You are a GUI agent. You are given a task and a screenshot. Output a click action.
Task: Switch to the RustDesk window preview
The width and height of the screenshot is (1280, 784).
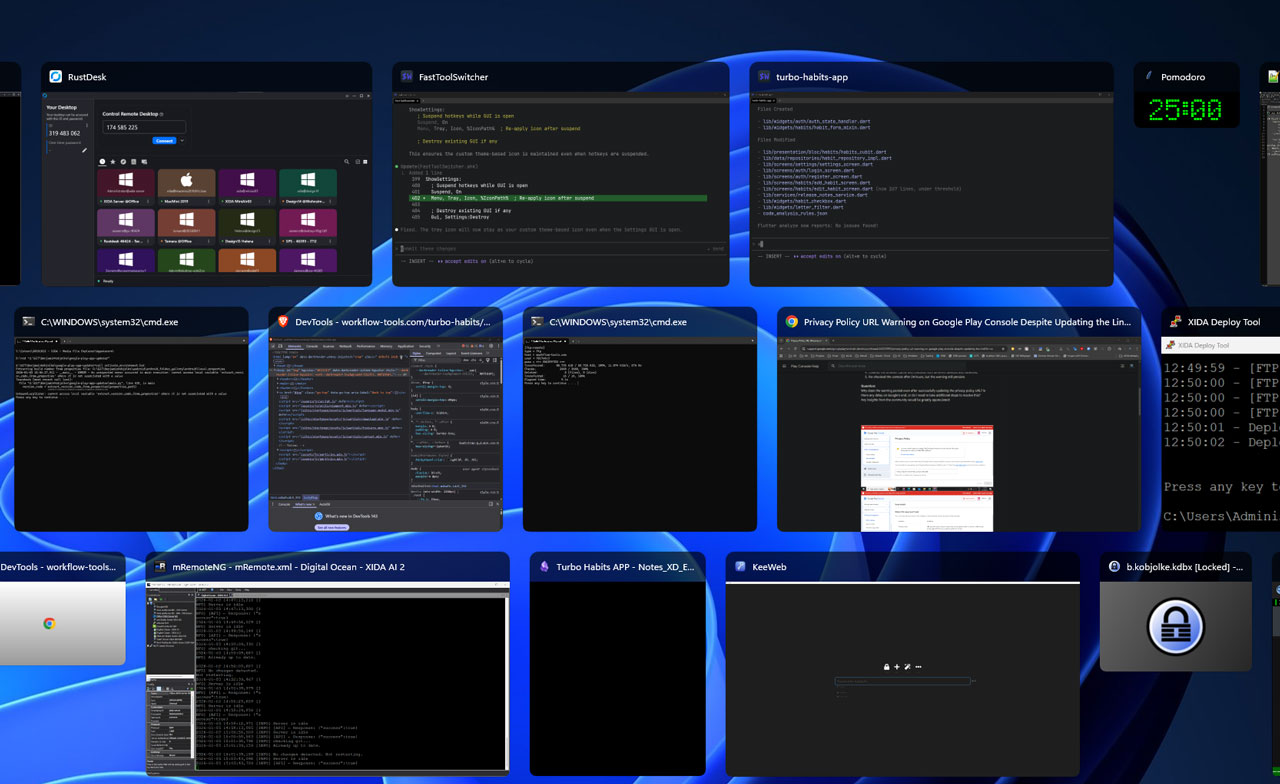pyautogui.click(x=206, y=189)
